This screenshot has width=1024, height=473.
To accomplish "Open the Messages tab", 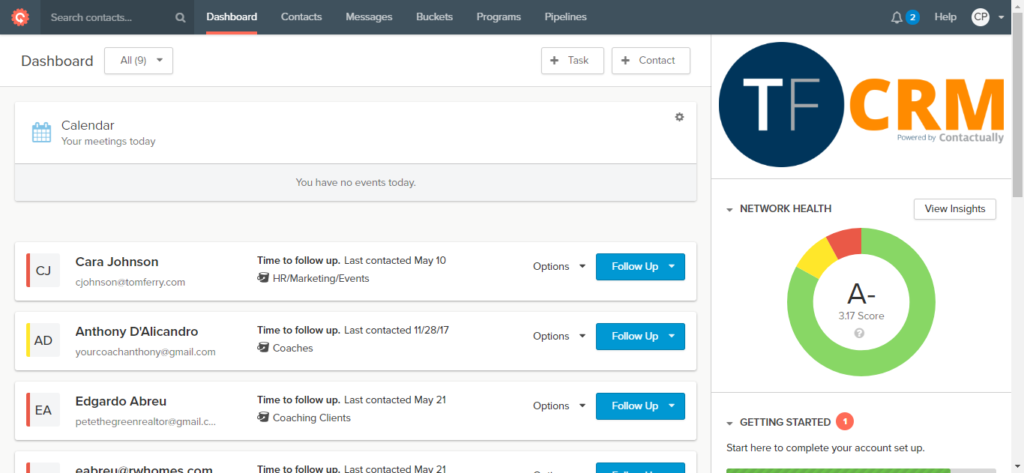I will (x=369, y=17).
